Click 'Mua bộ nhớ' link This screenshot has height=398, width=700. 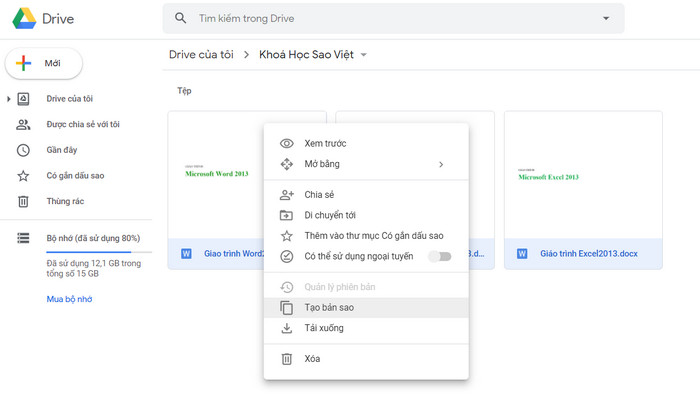point(69,299)
